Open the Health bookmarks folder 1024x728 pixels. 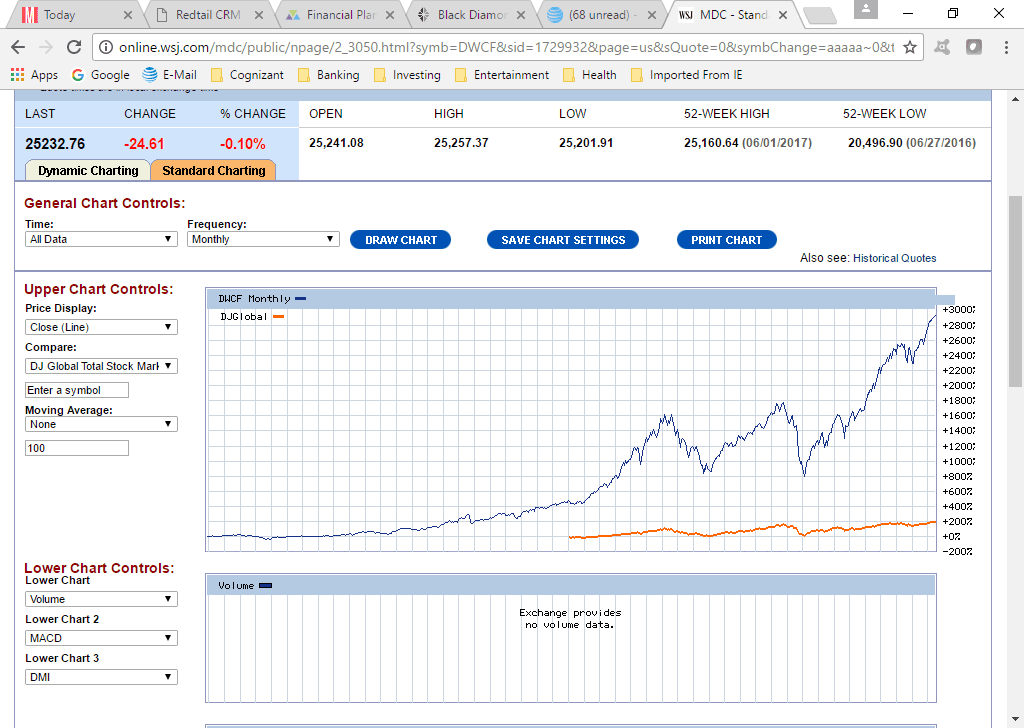590,75
